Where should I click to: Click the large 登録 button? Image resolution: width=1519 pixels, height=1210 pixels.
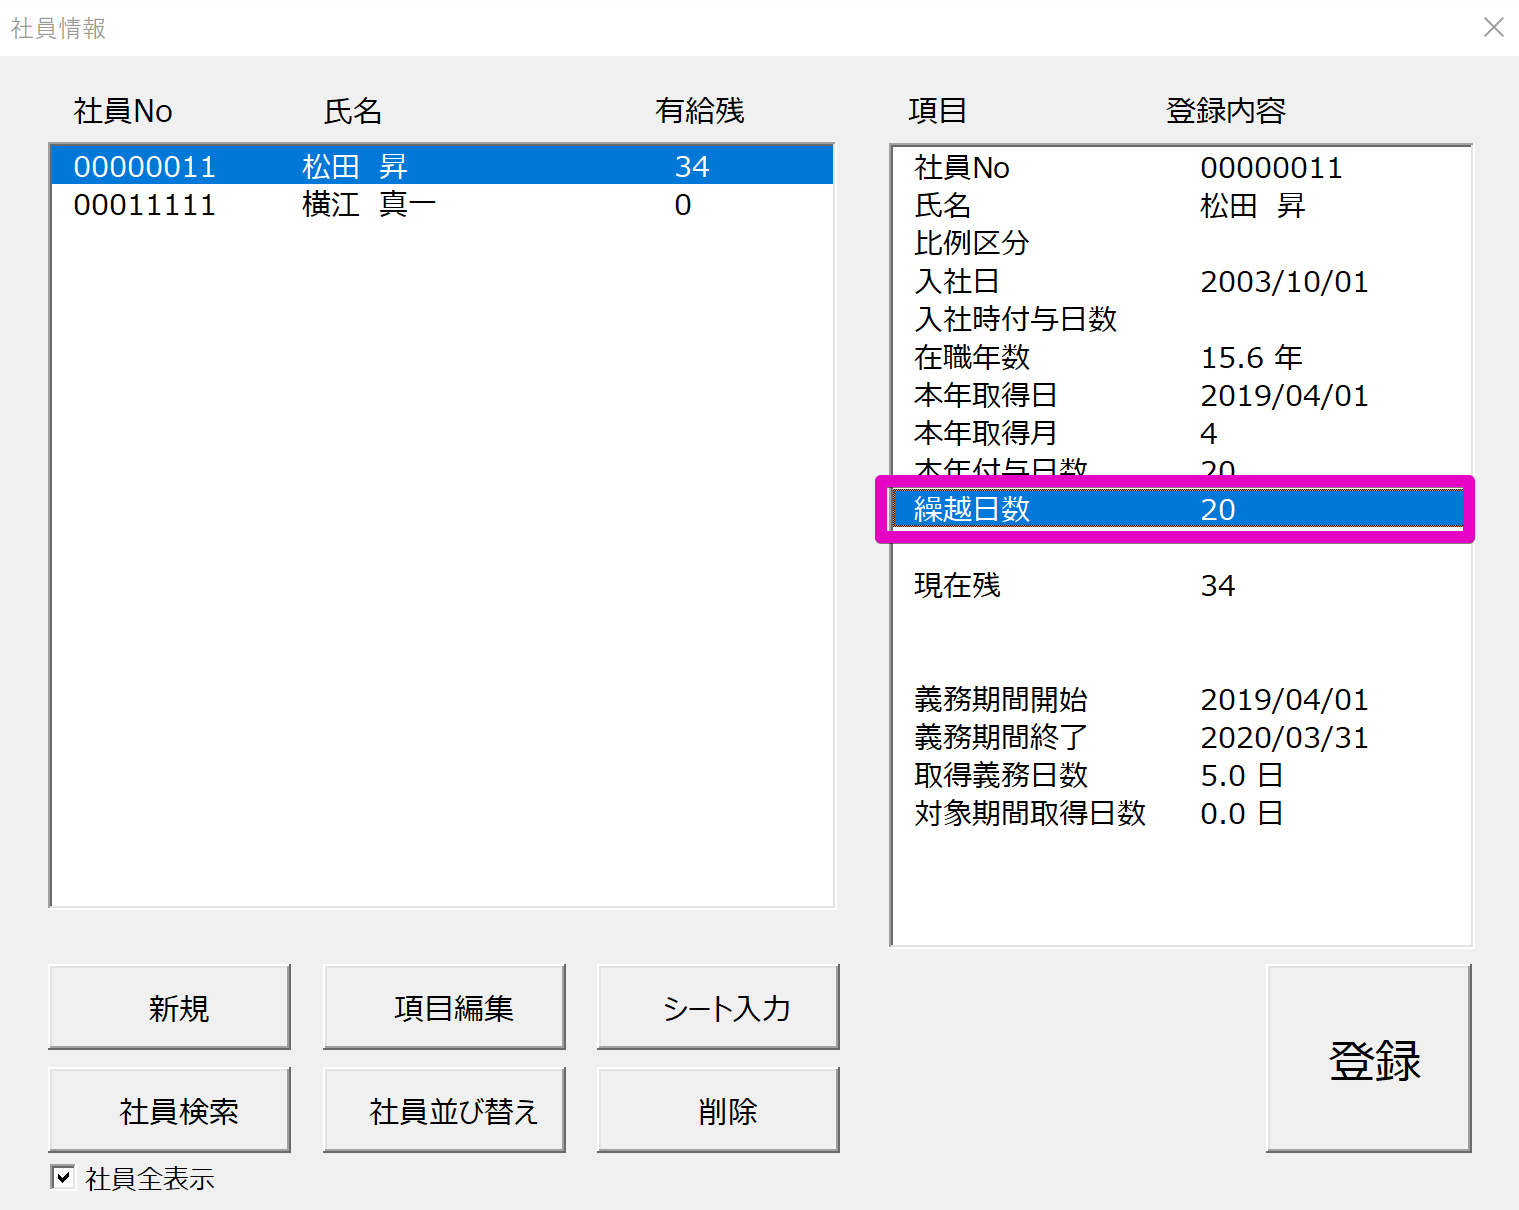pos(1369,1059)
